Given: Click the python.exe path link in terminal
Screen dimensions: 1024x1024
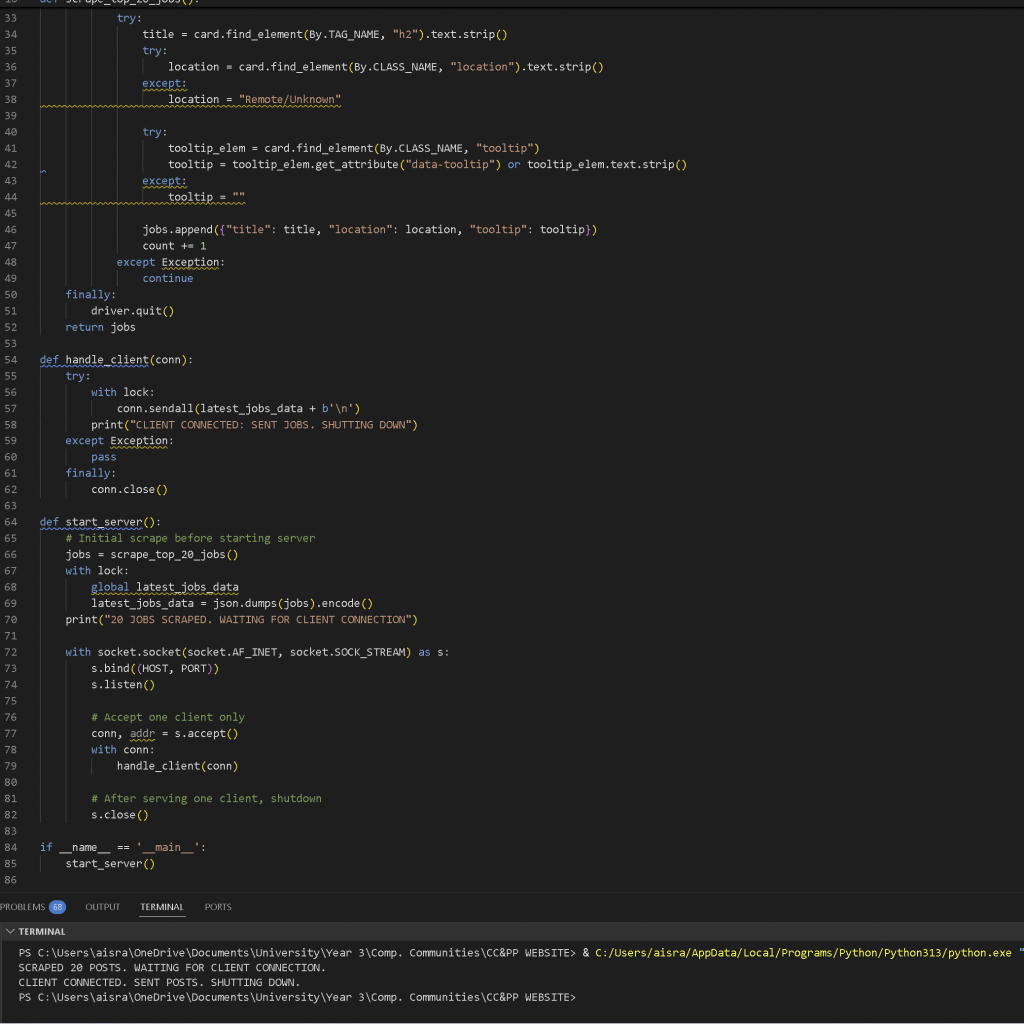Looking at the screenshot, I should tap(803, 953).
